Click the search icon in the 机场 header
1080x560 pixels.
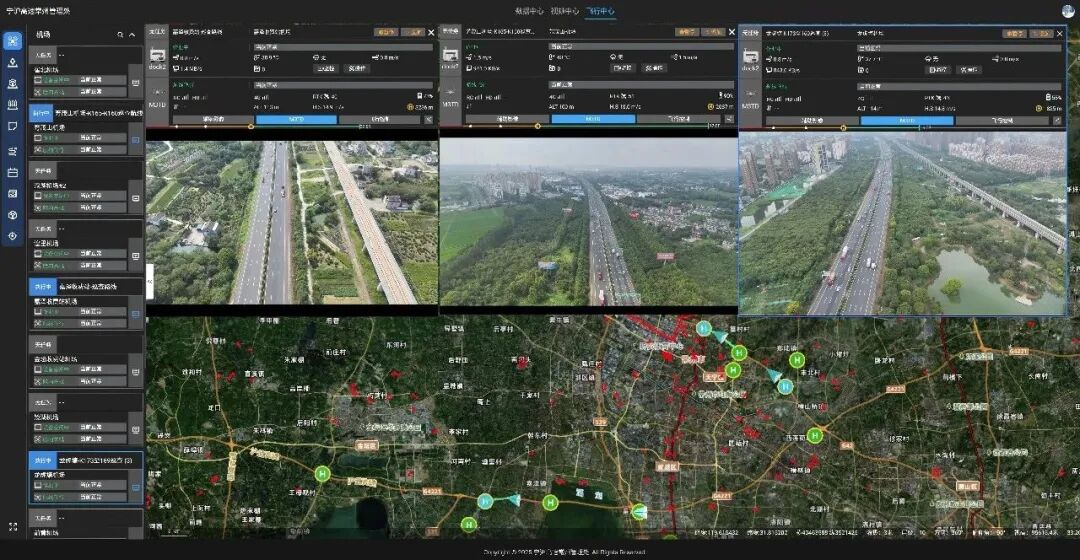click(120, 34)
